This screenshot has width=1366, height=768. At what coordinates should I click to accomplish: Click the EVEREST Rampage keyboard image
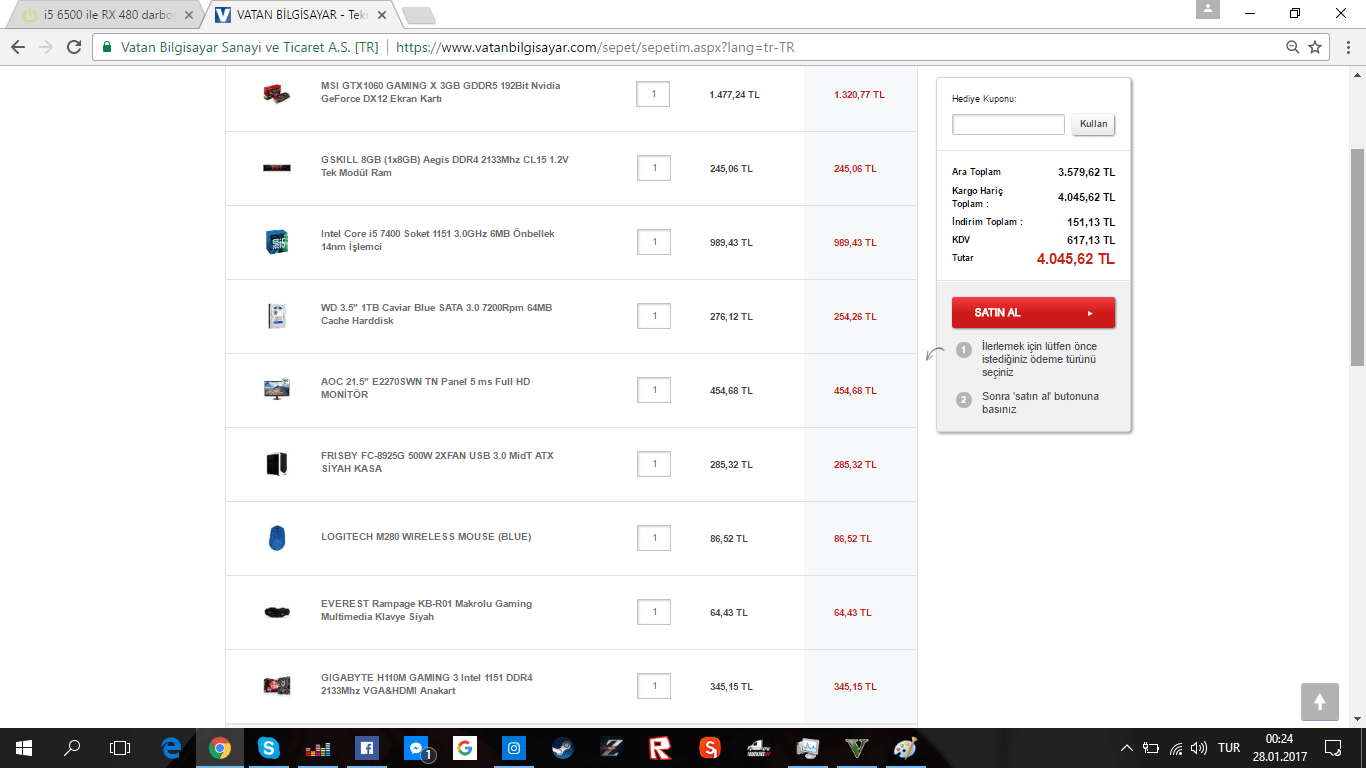click(277, 611)
